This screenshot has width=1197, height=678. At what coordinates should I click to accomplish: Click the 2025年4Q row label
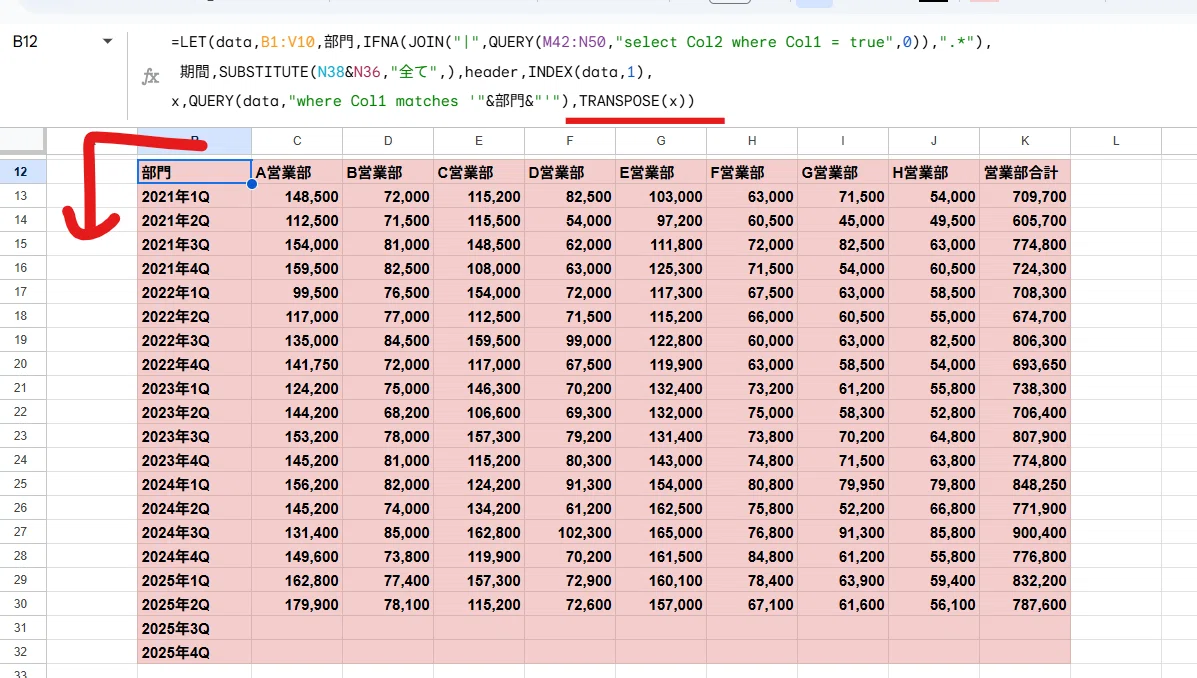[x=195, y=652]
